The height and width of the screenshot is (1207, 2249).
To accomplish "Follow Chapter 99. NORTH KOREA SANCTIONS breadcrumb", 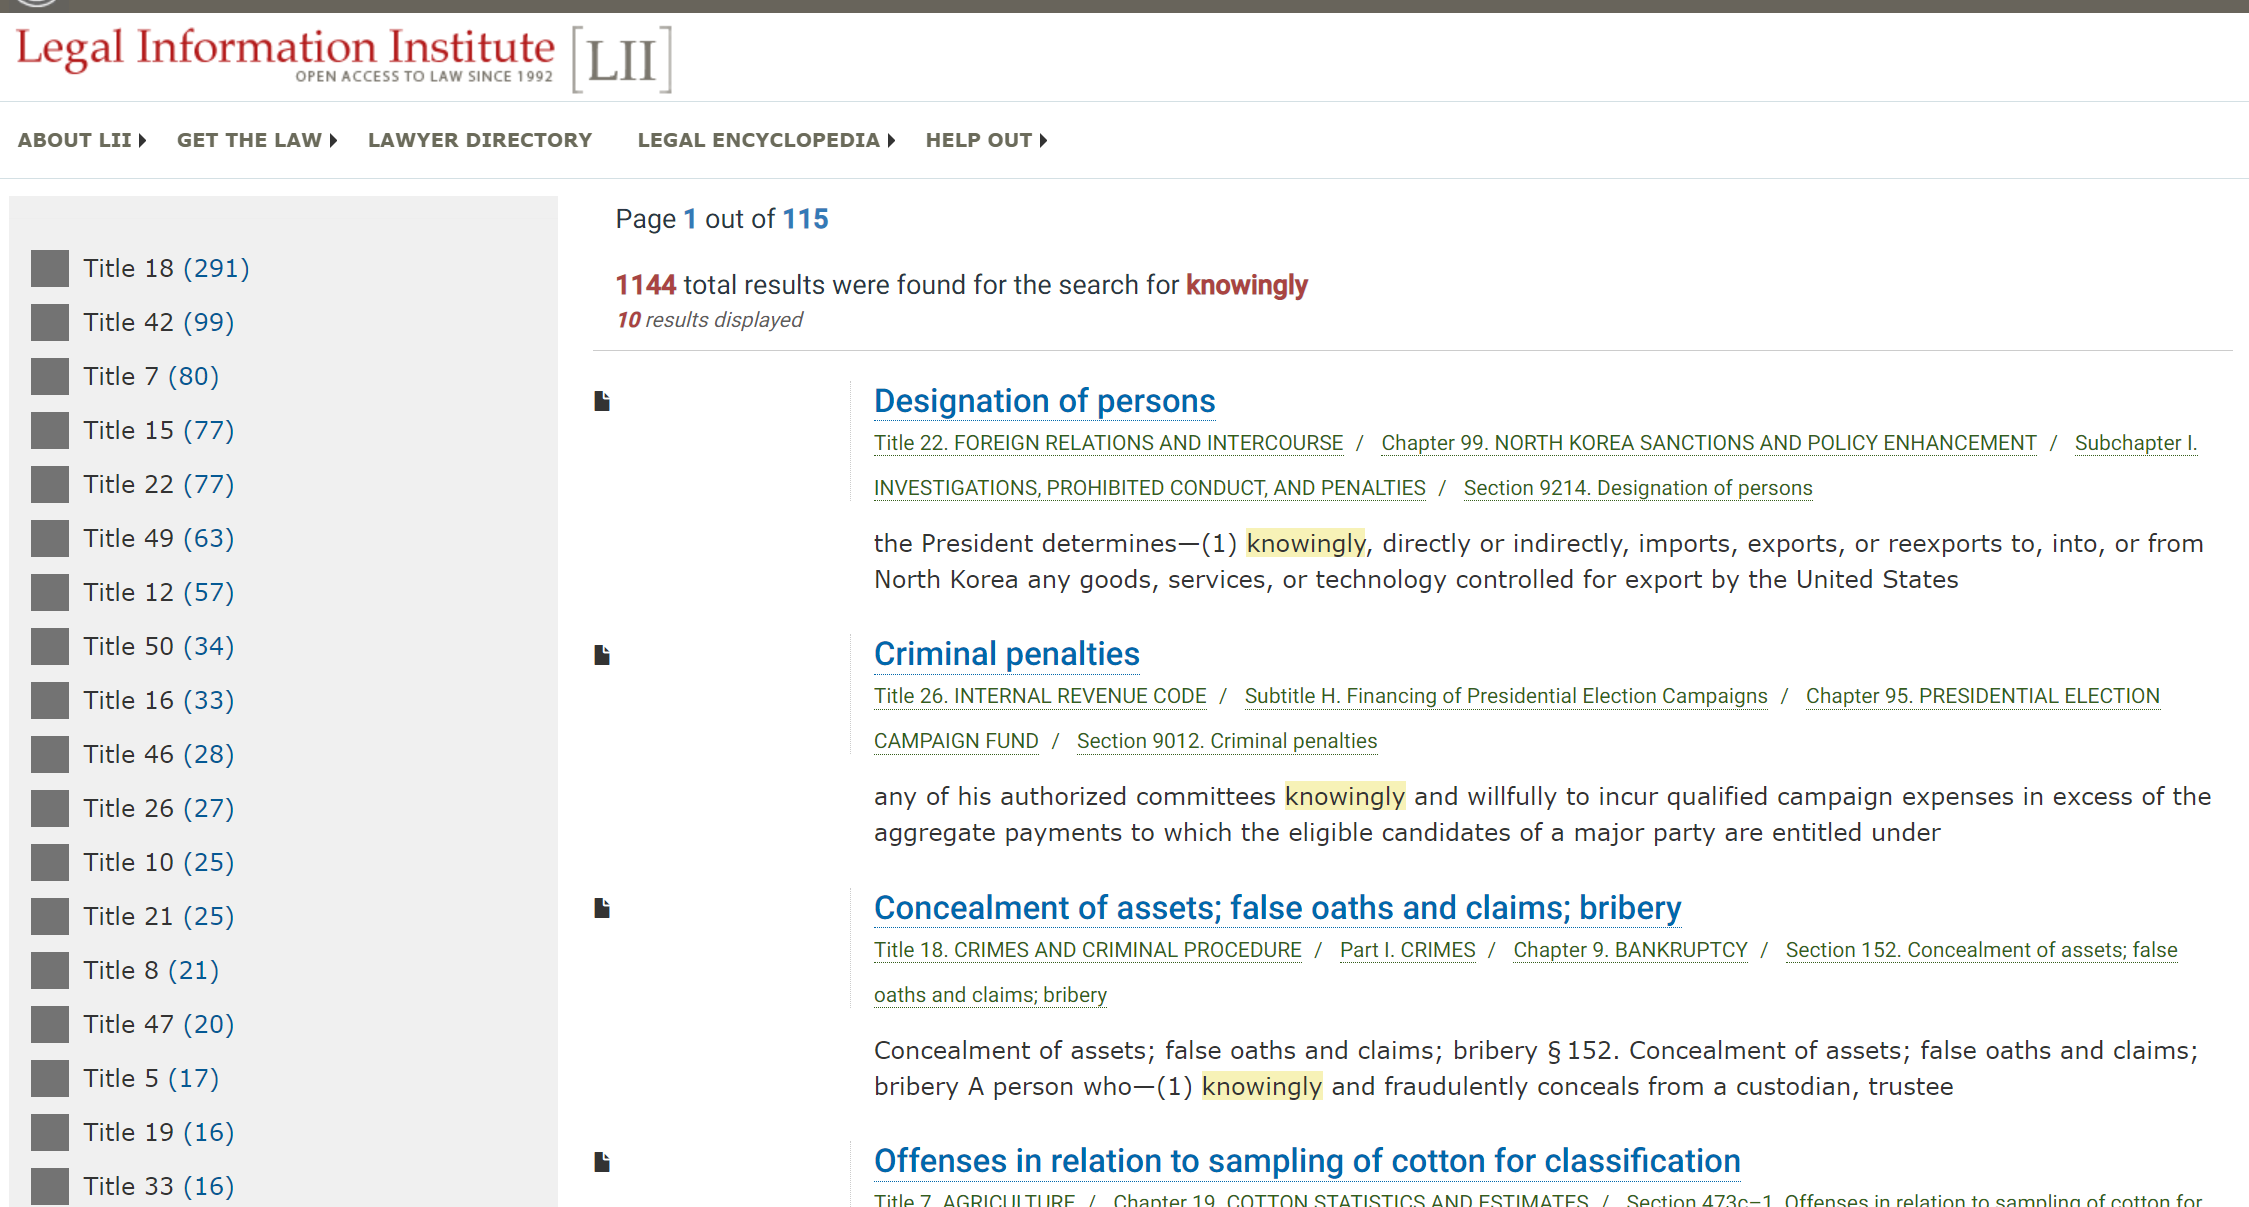I will (x=1708, y=443).
